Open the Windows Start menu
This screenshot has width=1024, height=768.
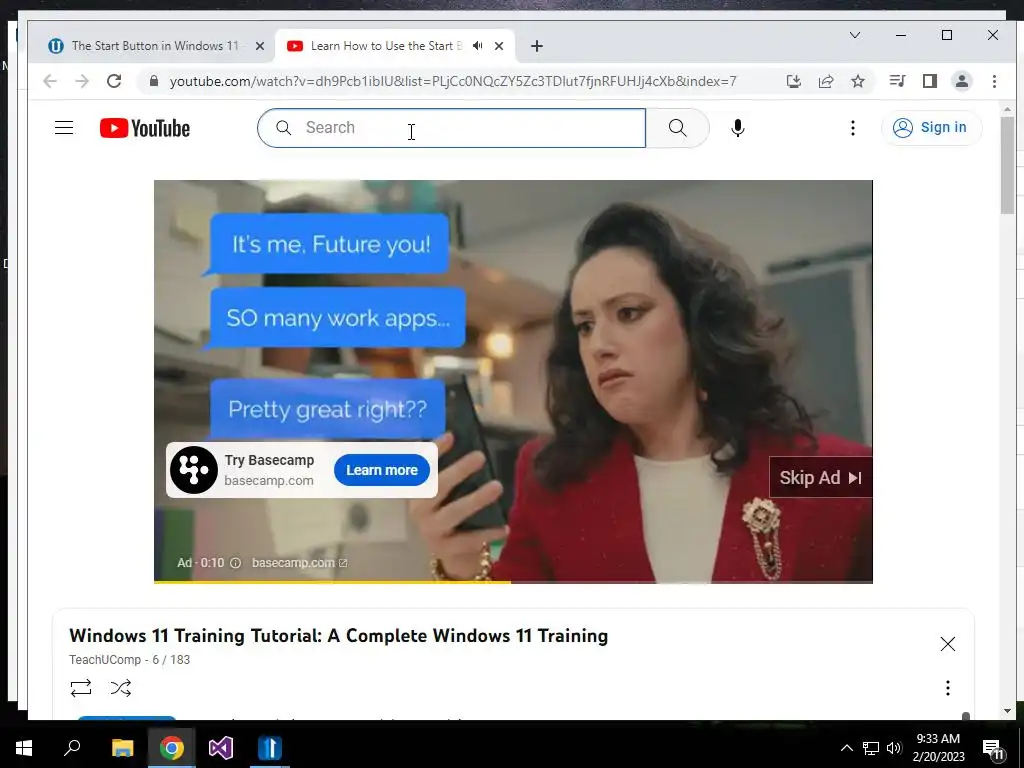[24, 748]
